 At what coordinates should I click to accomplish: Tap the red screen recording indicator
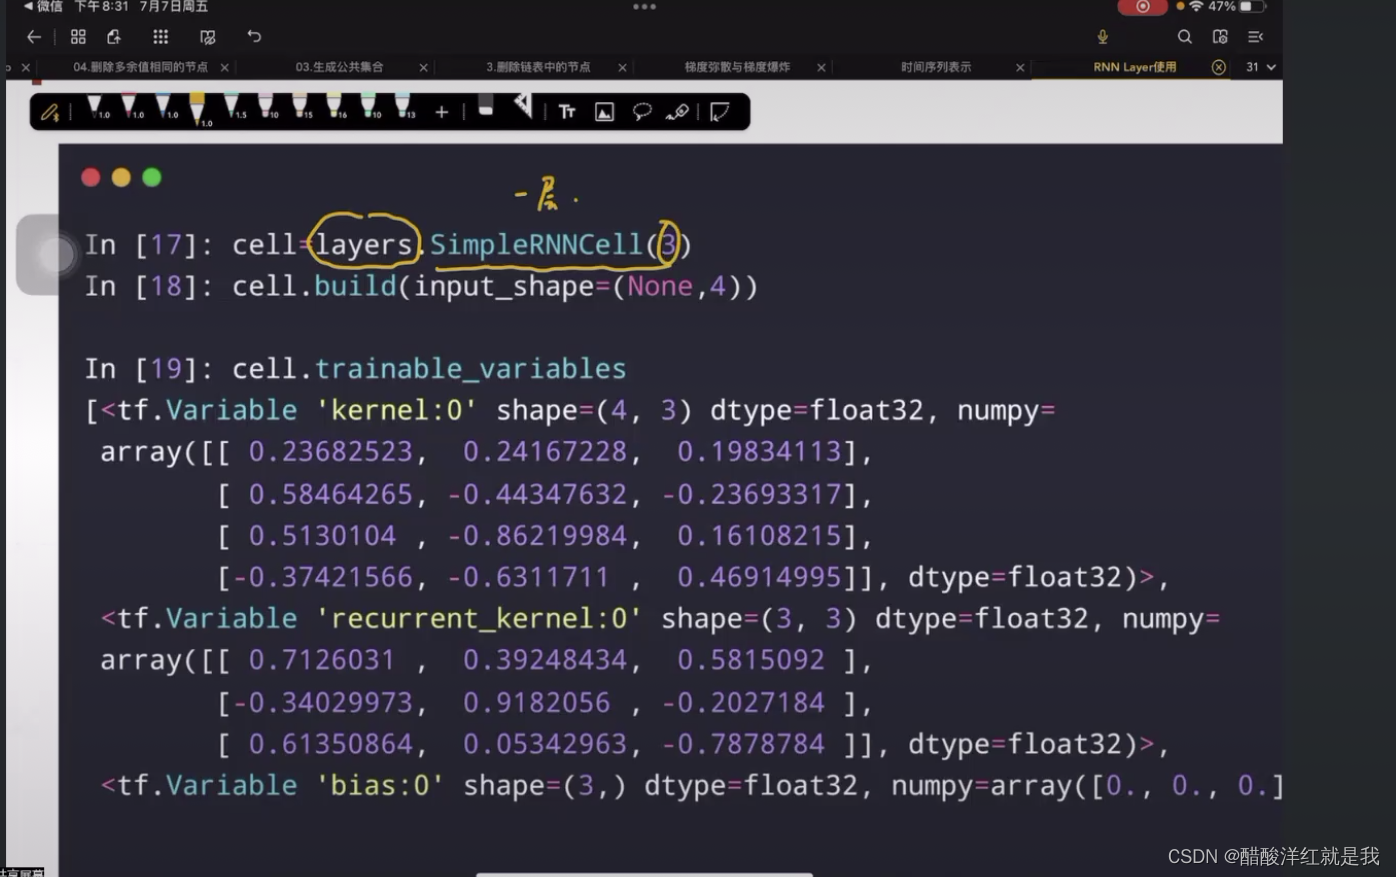[1142, 7]
